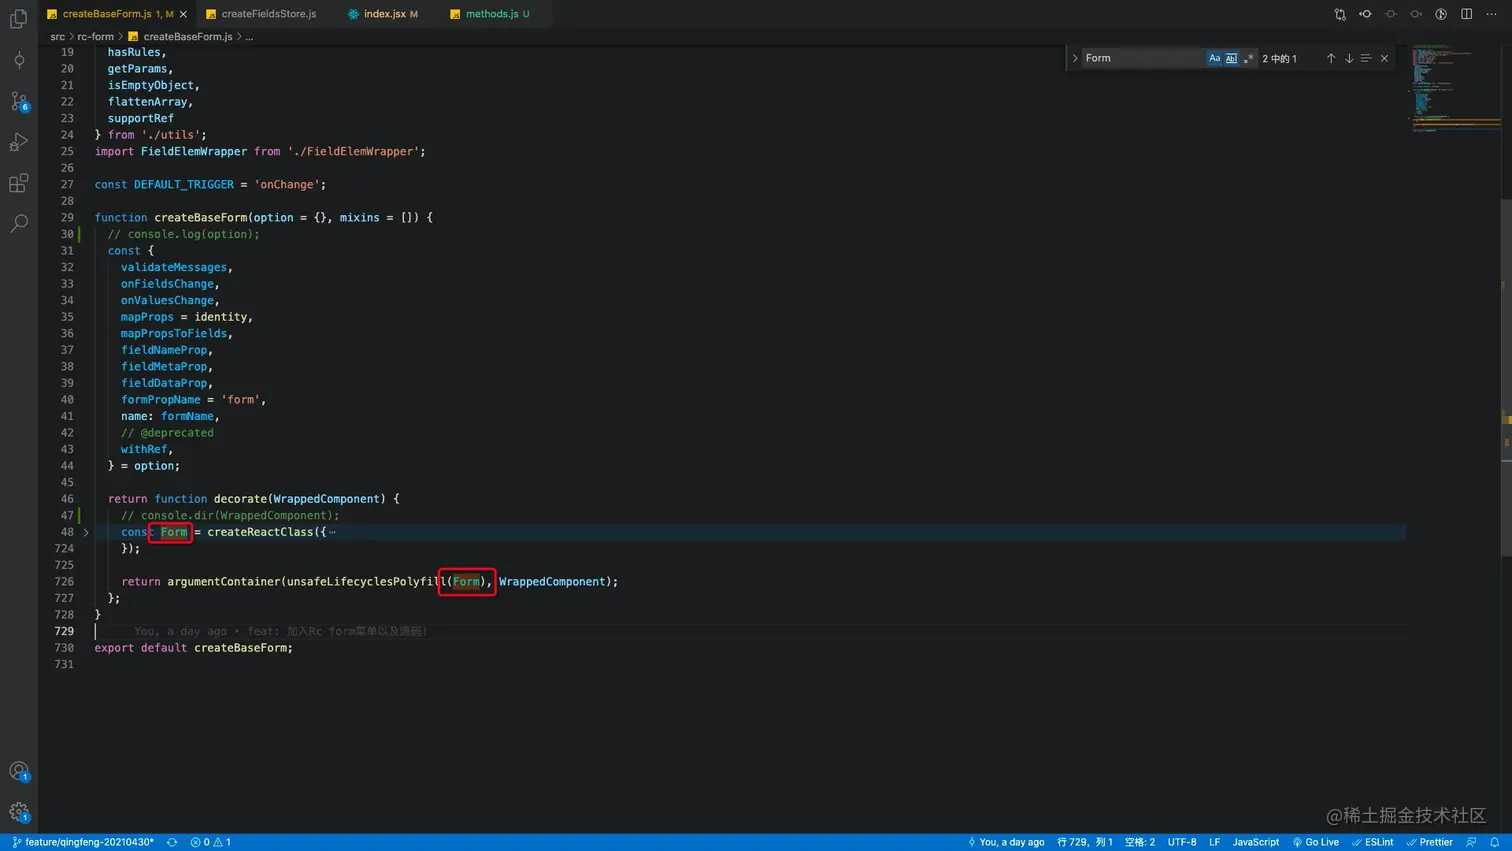Screen dimensions: 1512x851
Task: Open the Manage settings gear
Action: (x=18, y=812)
